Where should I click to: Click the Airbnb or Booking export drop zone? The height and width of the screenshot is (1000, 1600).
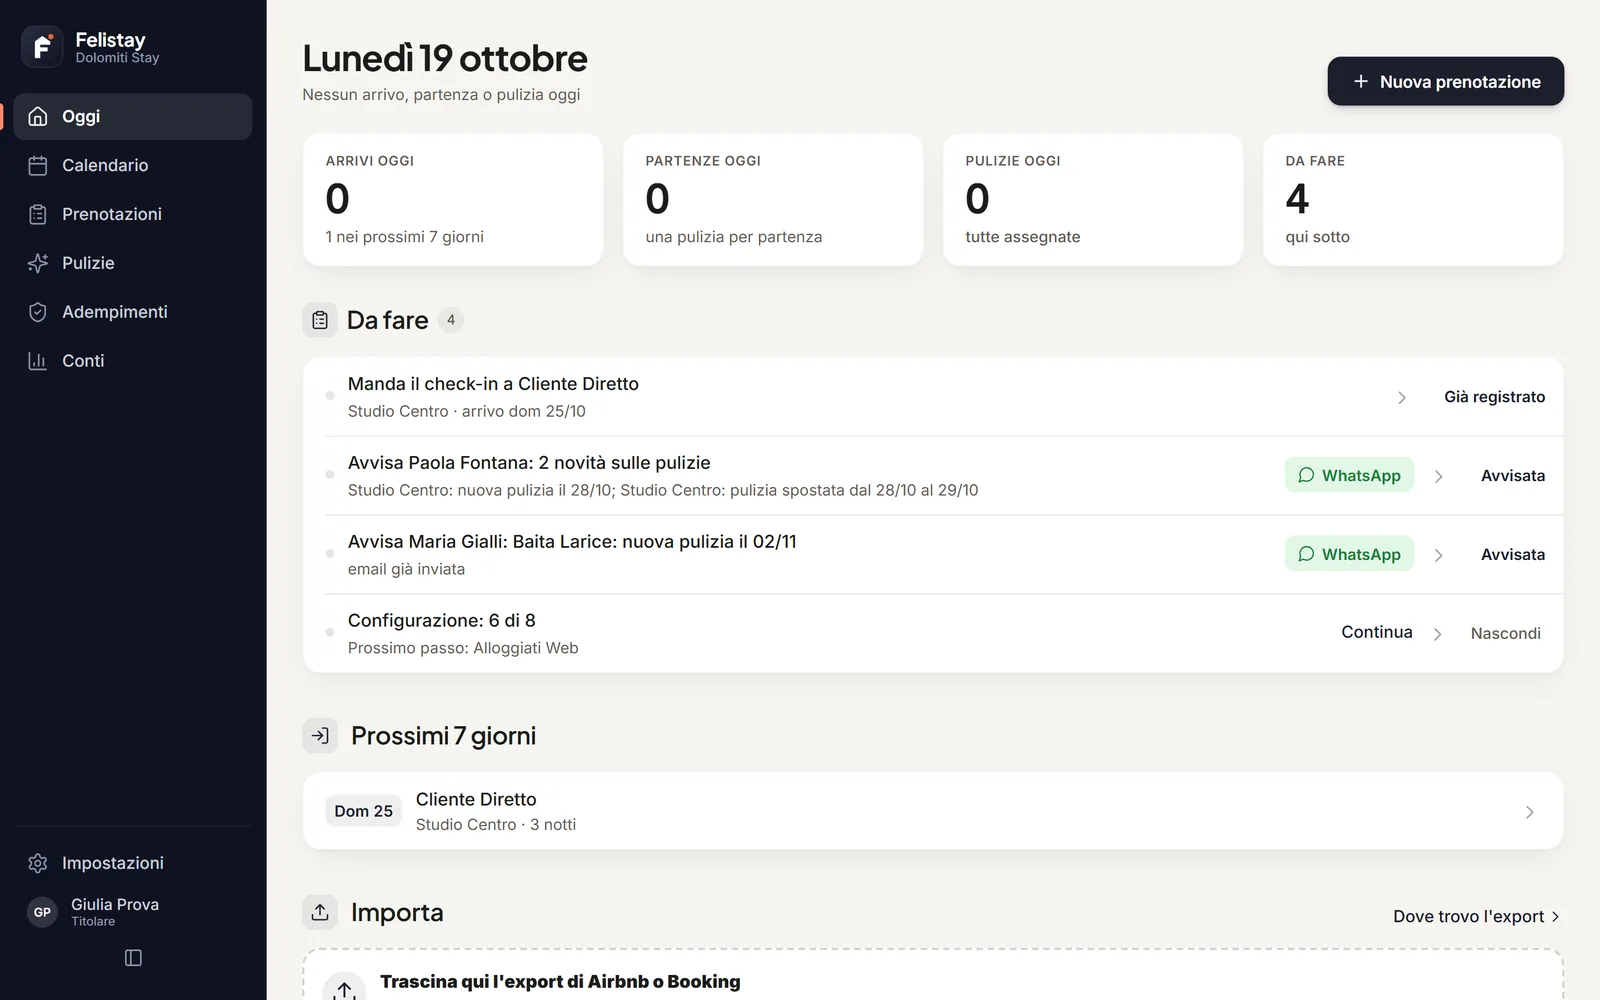click(933, 975)
